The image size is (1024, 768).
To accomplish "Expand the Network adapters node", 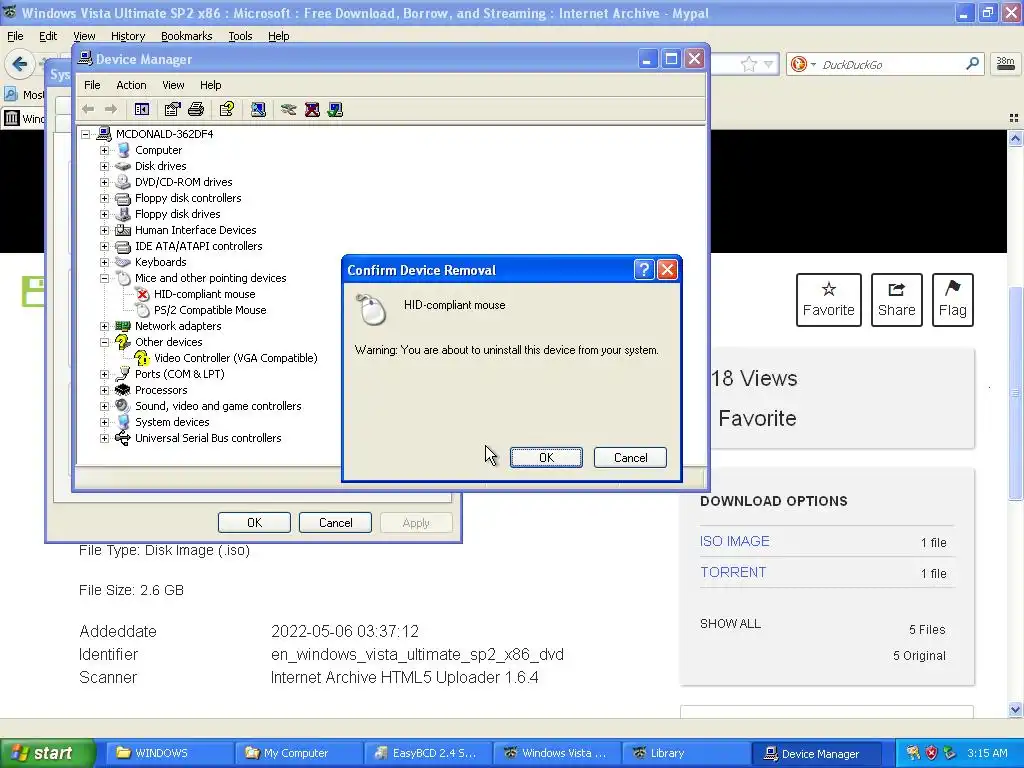I will pyautogui.click(x=104, y=326).
